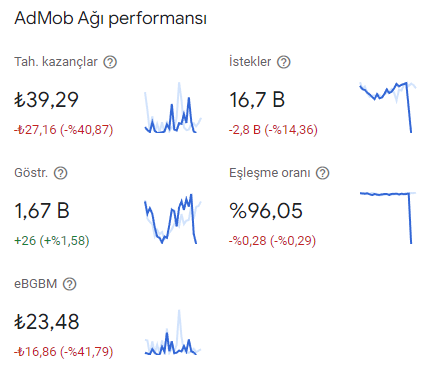This screenshot has height=372, width=444.
Task: Select the -2,8 B (-%14,36) change text
Action: click(x=273, y=129)
